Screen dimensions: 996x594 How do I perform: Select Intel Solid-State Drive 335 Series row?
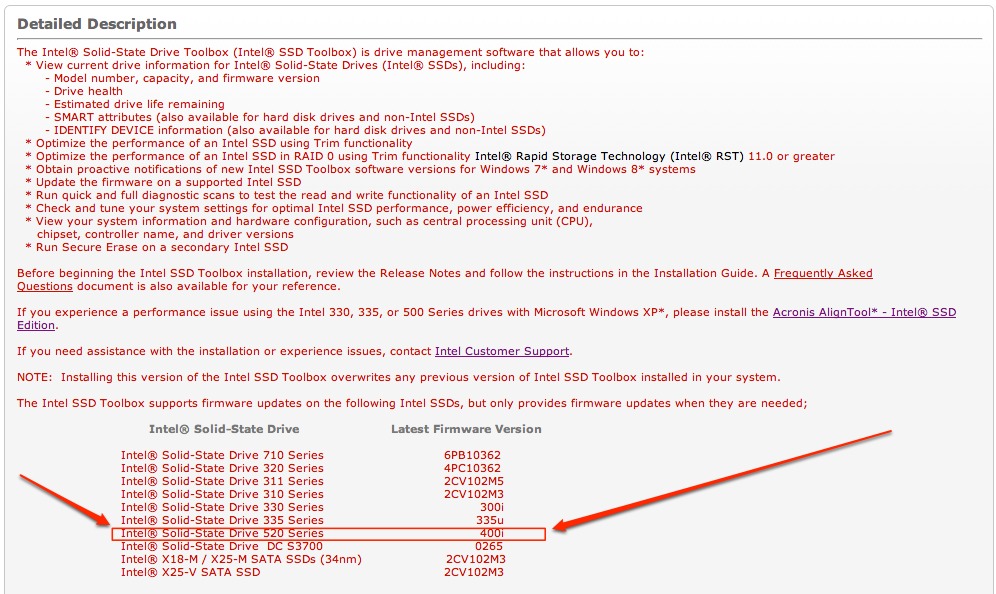click(x=312, y=520)
